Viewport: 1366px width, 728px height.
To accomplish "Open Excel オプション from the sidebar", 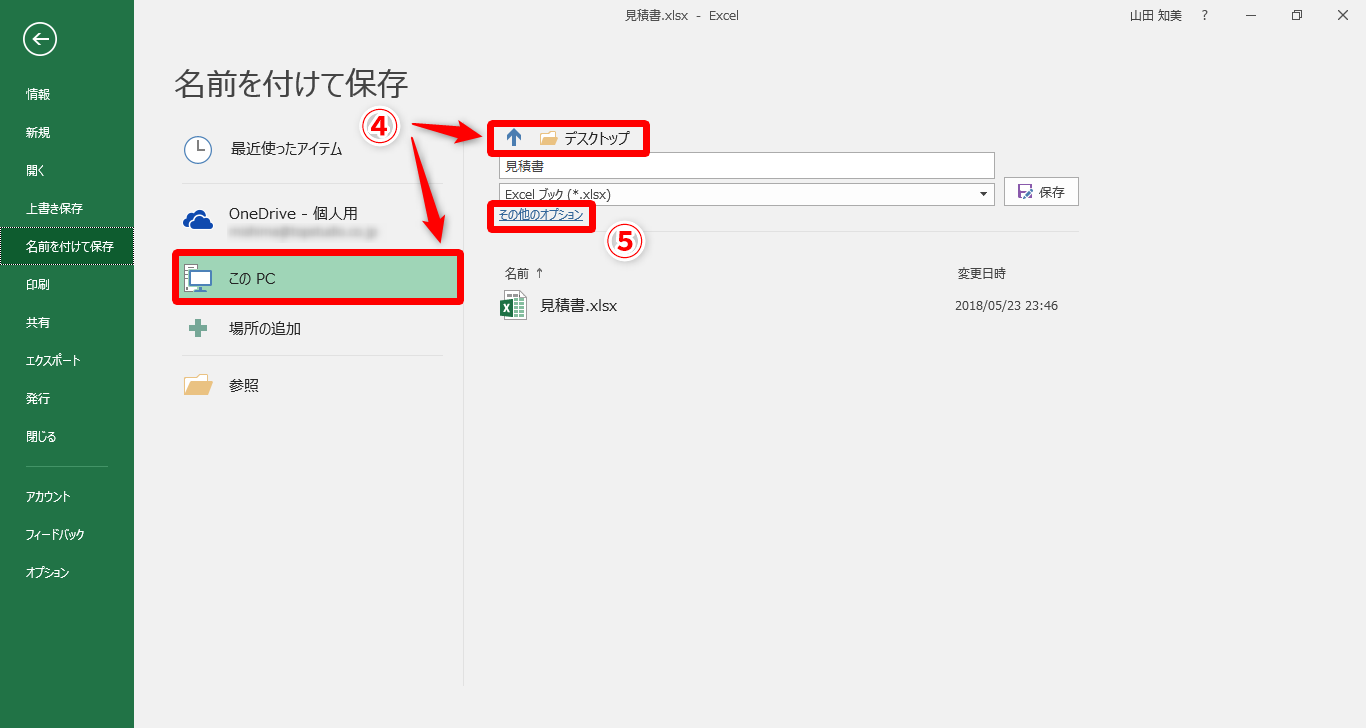I will point(48,572).
